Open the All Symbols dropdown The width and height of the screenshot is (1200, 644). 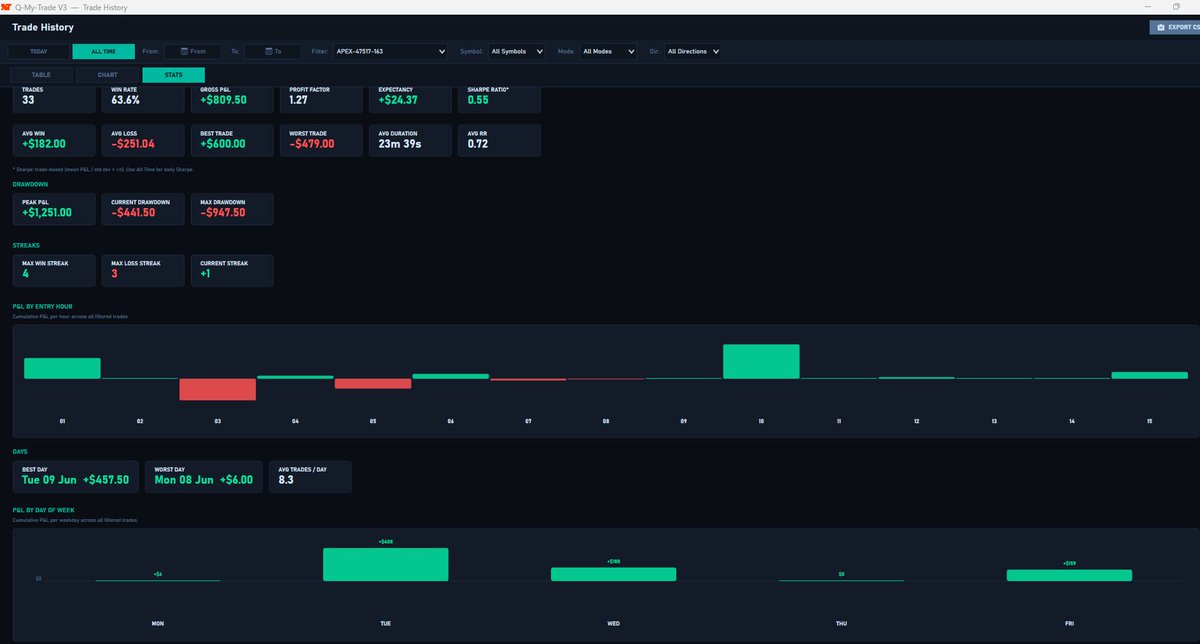[x=517, y=51]
